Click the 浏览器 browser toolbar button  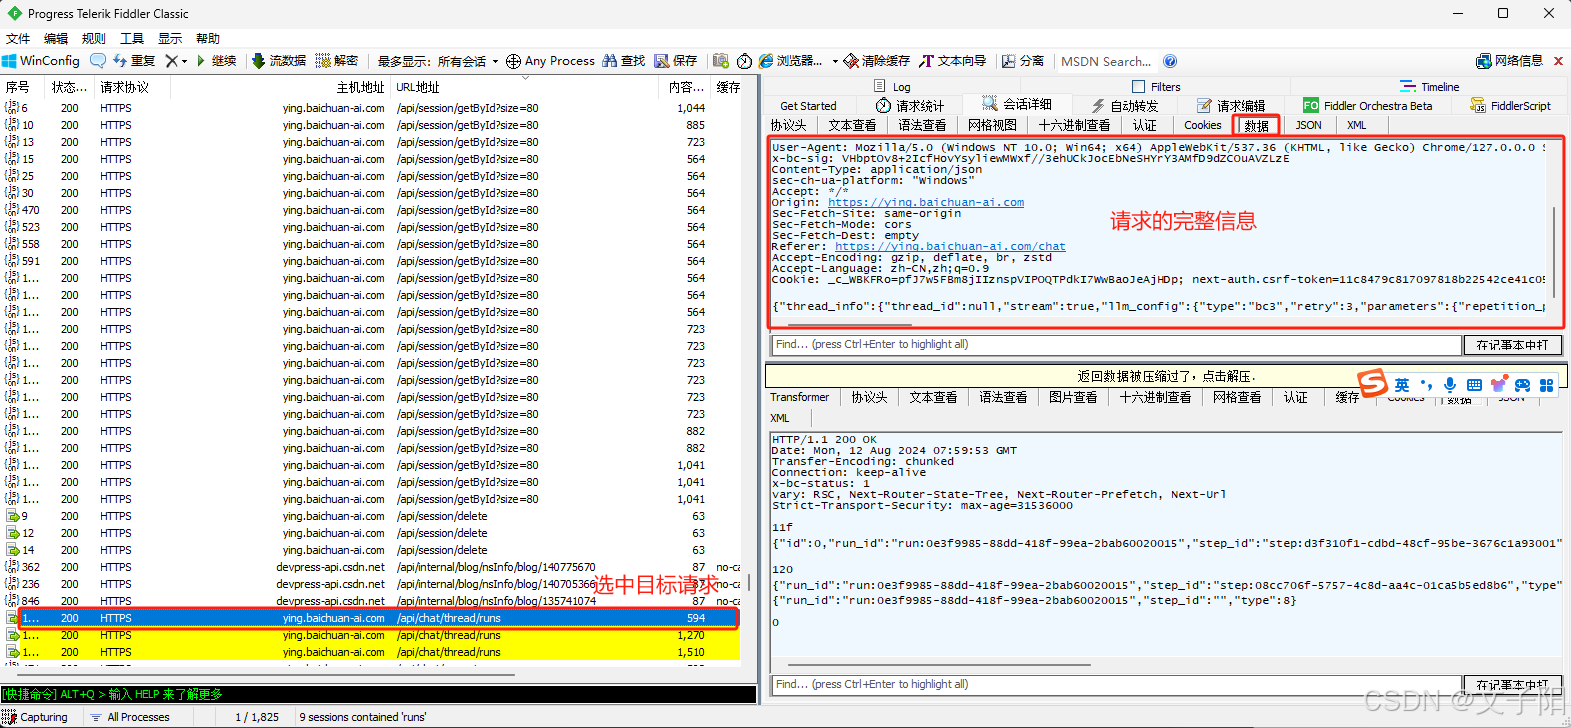[x=790, y=61]
